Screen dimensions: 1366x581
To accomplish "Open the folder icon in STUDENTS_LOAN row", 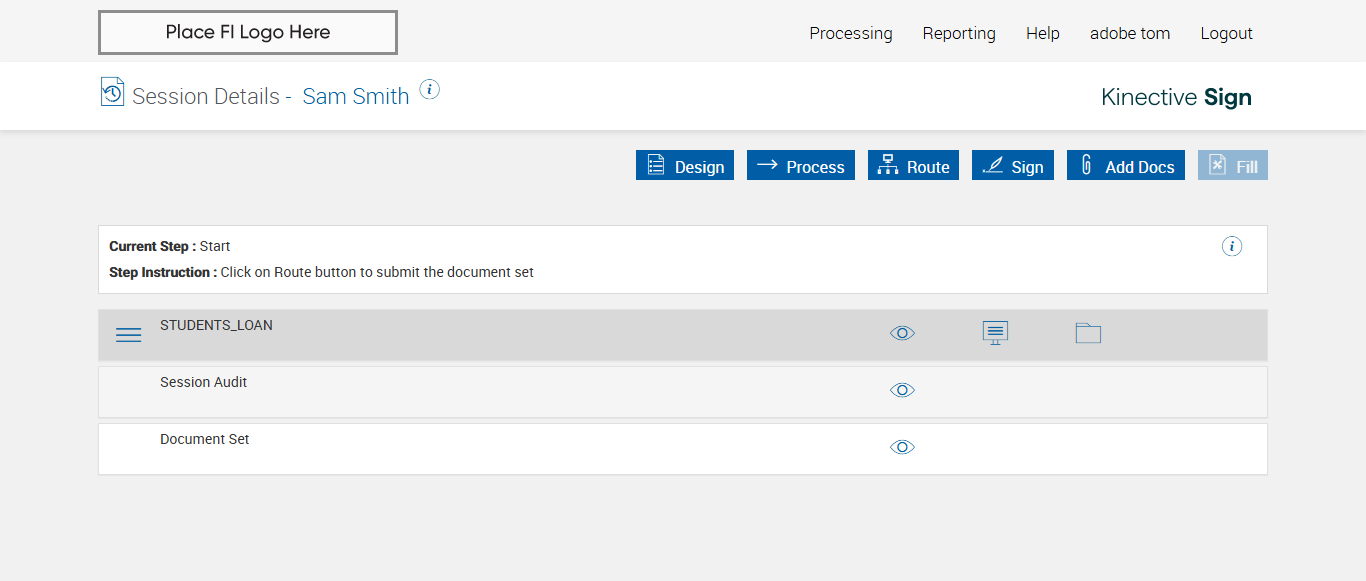I will point(1088,333).
